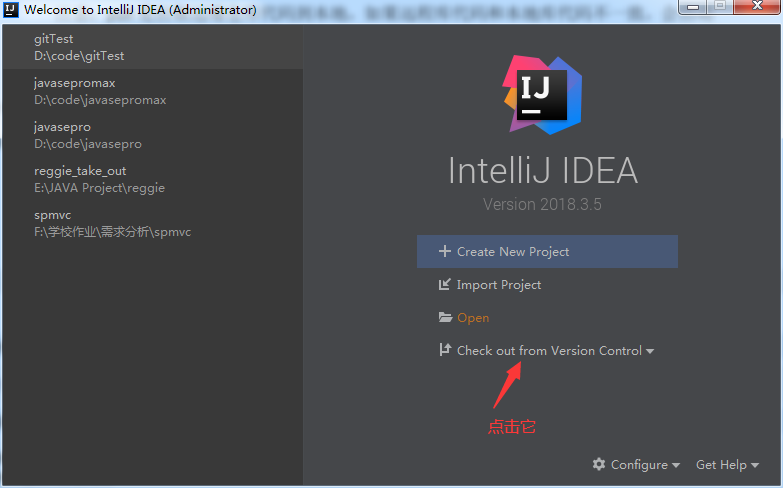
Task: Expand the Configure dropdown arrow
Action: [676, 466]
